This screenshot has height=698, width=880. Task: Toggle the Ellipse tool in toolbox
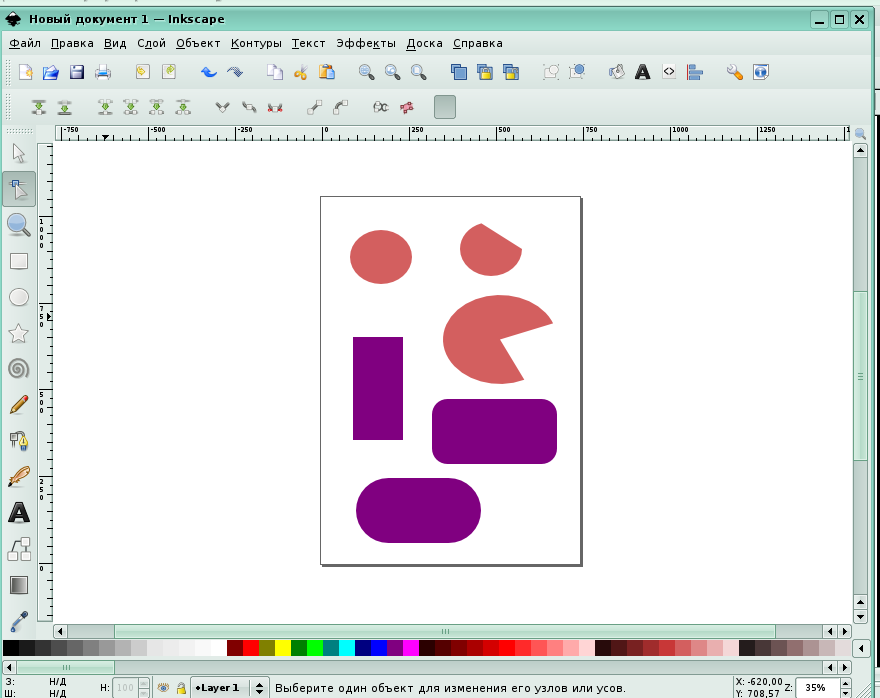(18, 297)
